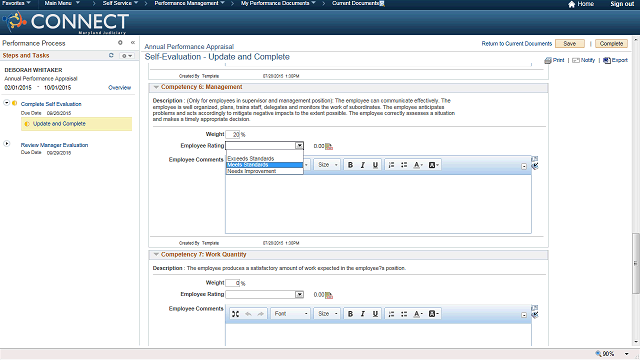The height and width of the screenshot is (360, 640).
Task: Collapse the Competency 7: Work Quantity section
Action: [x=156, y=254]
